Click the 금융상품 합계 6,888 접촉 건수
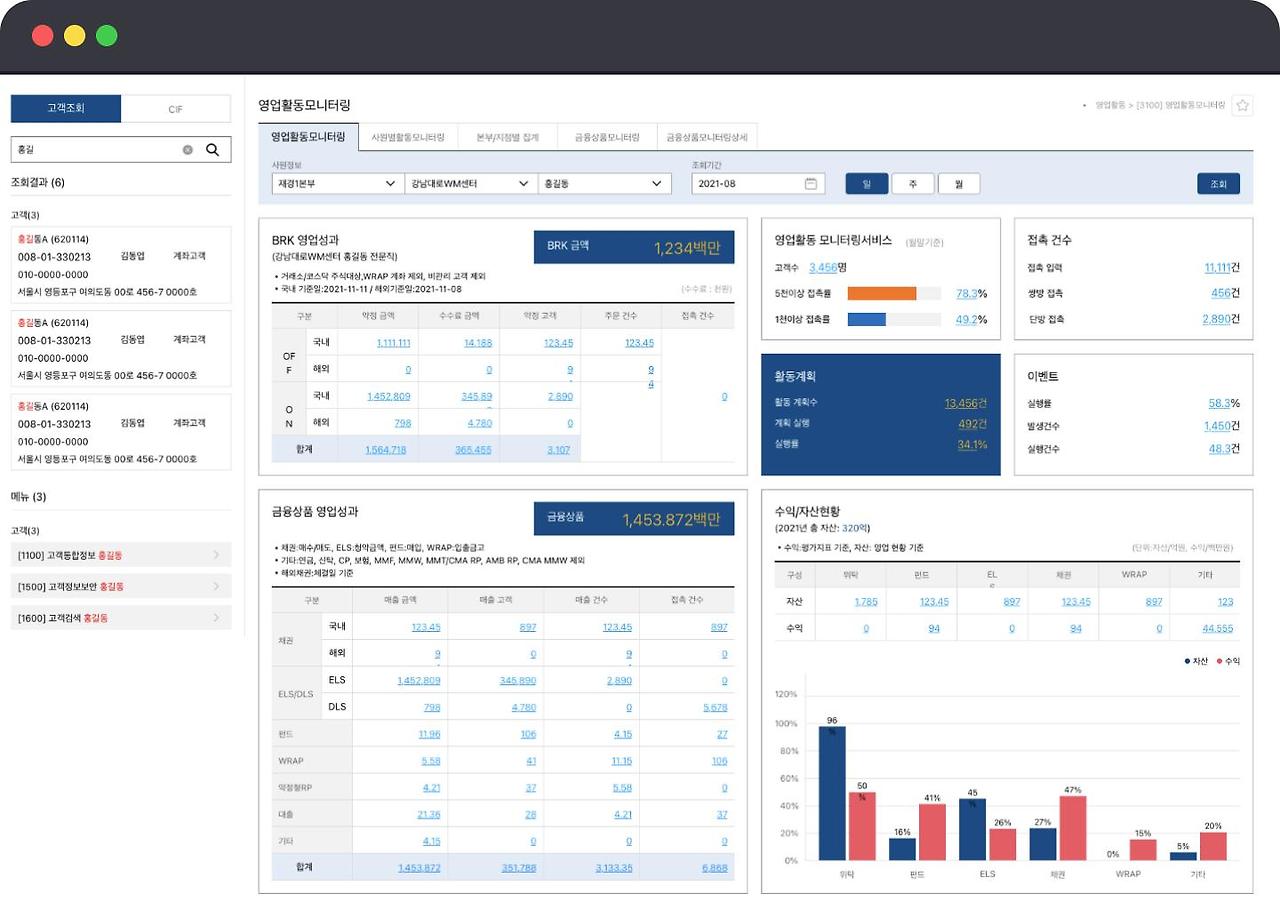1280x910 pixels. pos(715,868)
